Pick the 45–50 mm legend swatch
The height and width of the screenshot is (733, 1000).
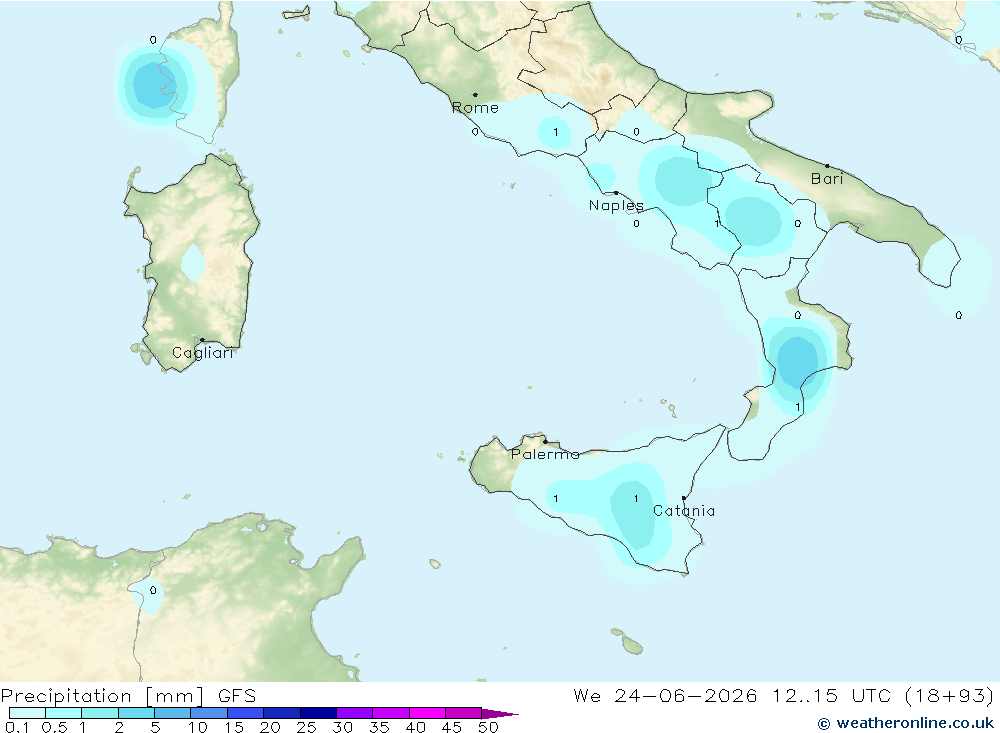[x=463, y=713]
